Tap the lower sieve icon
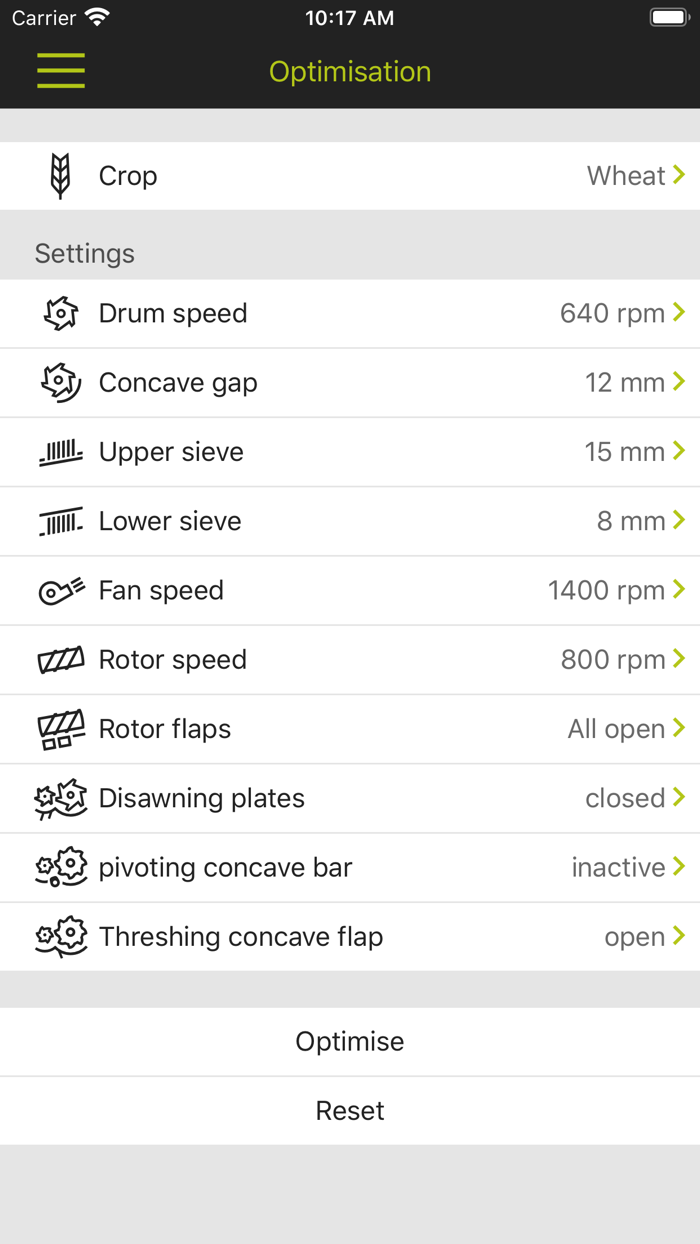 click(61, 521)
